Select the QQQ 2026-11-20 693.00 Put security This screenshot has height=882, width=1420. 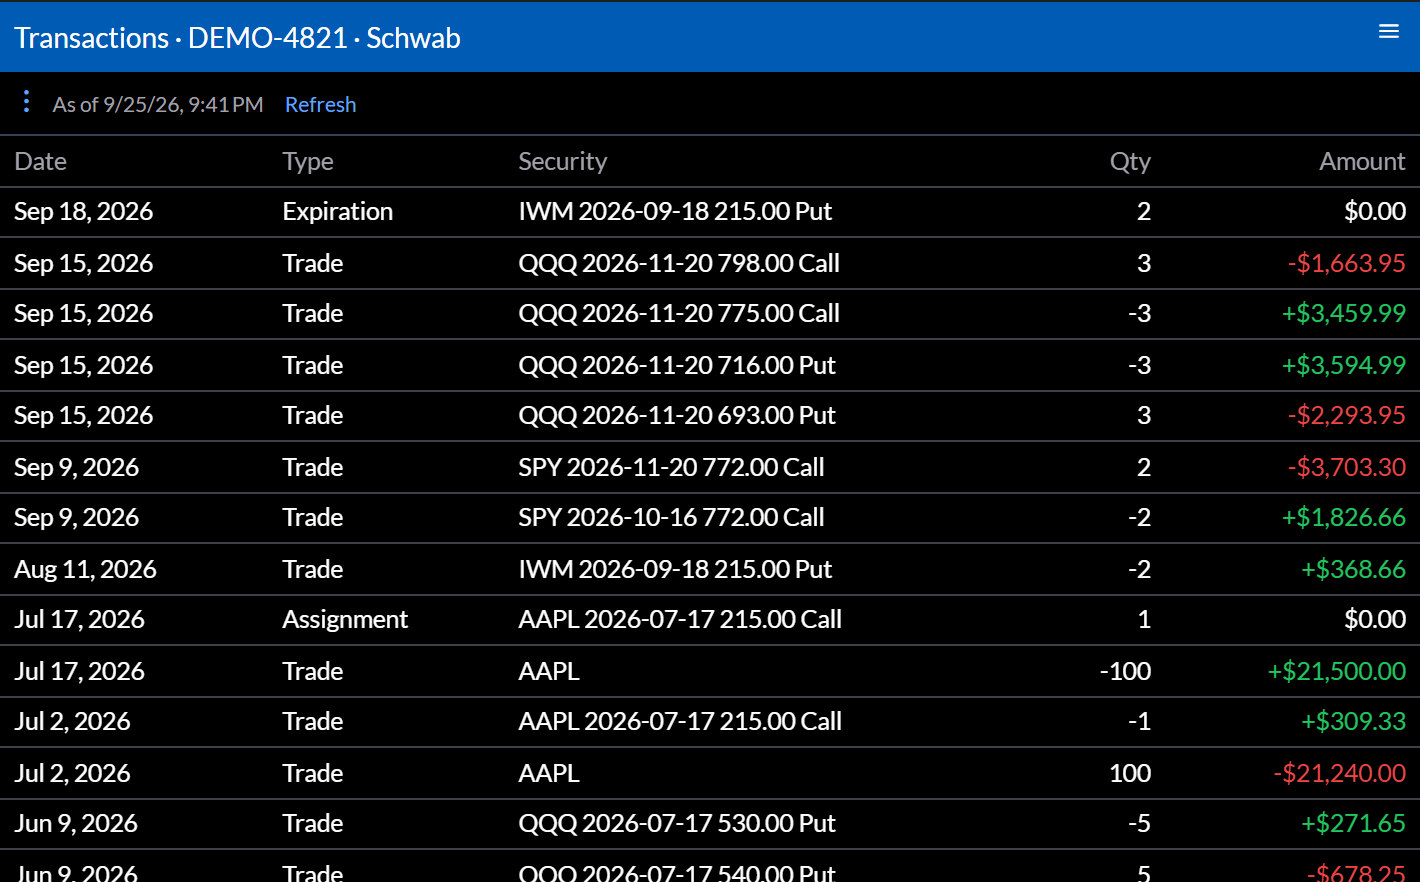pyautogui.click(x=677, y=415)
